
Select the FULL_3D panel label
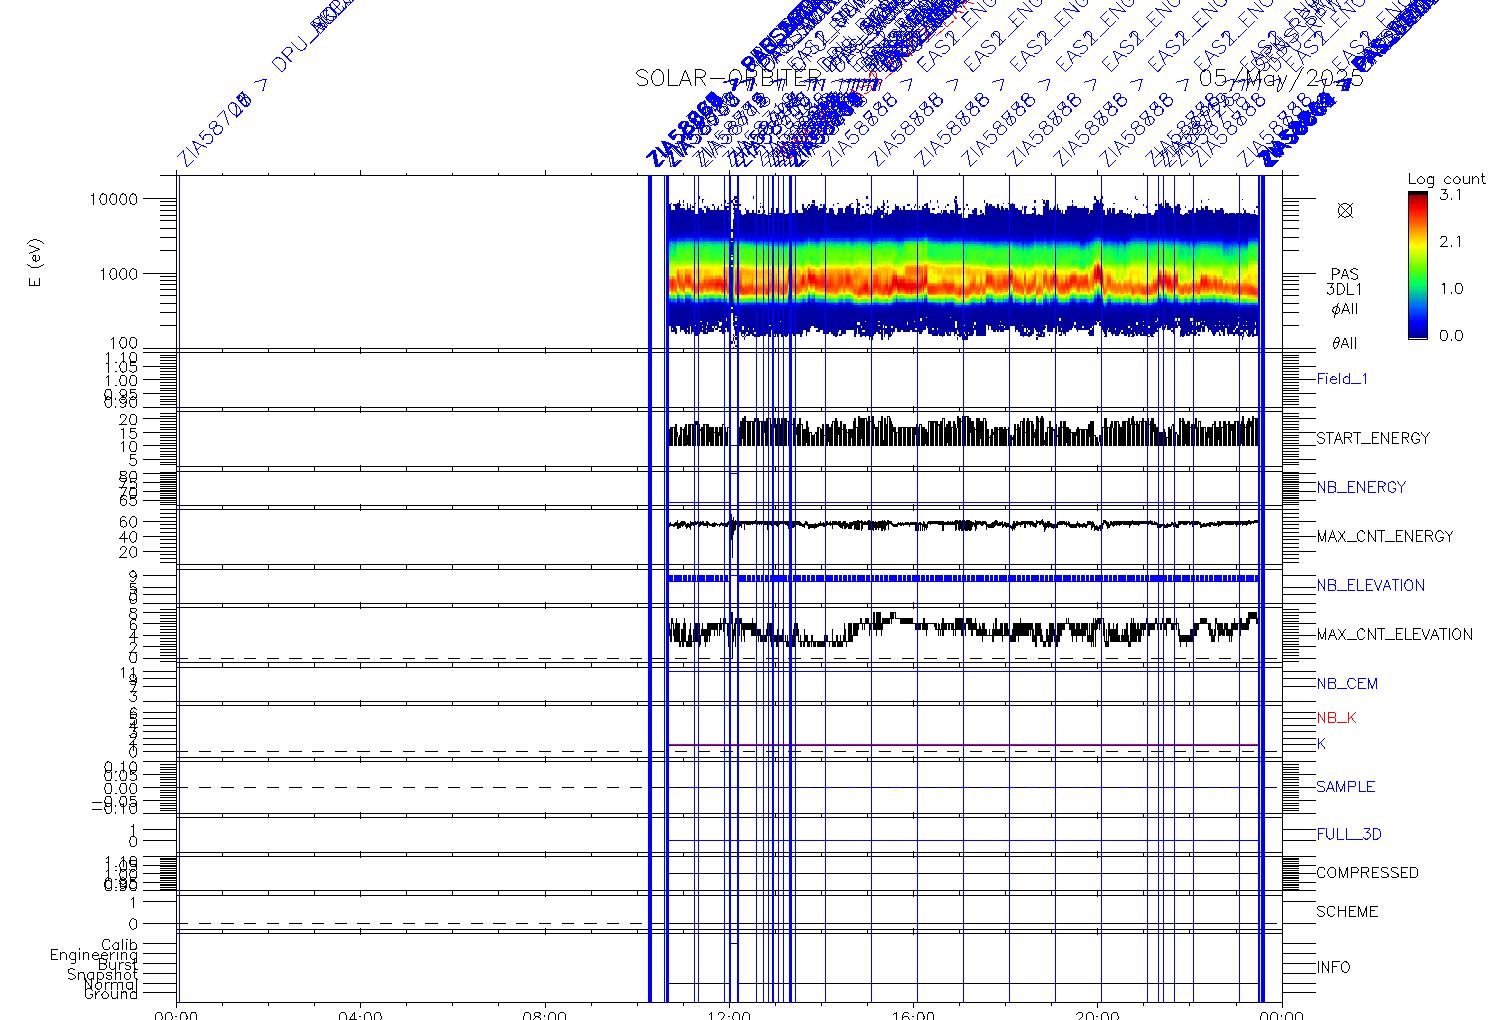pos(1349,834)
